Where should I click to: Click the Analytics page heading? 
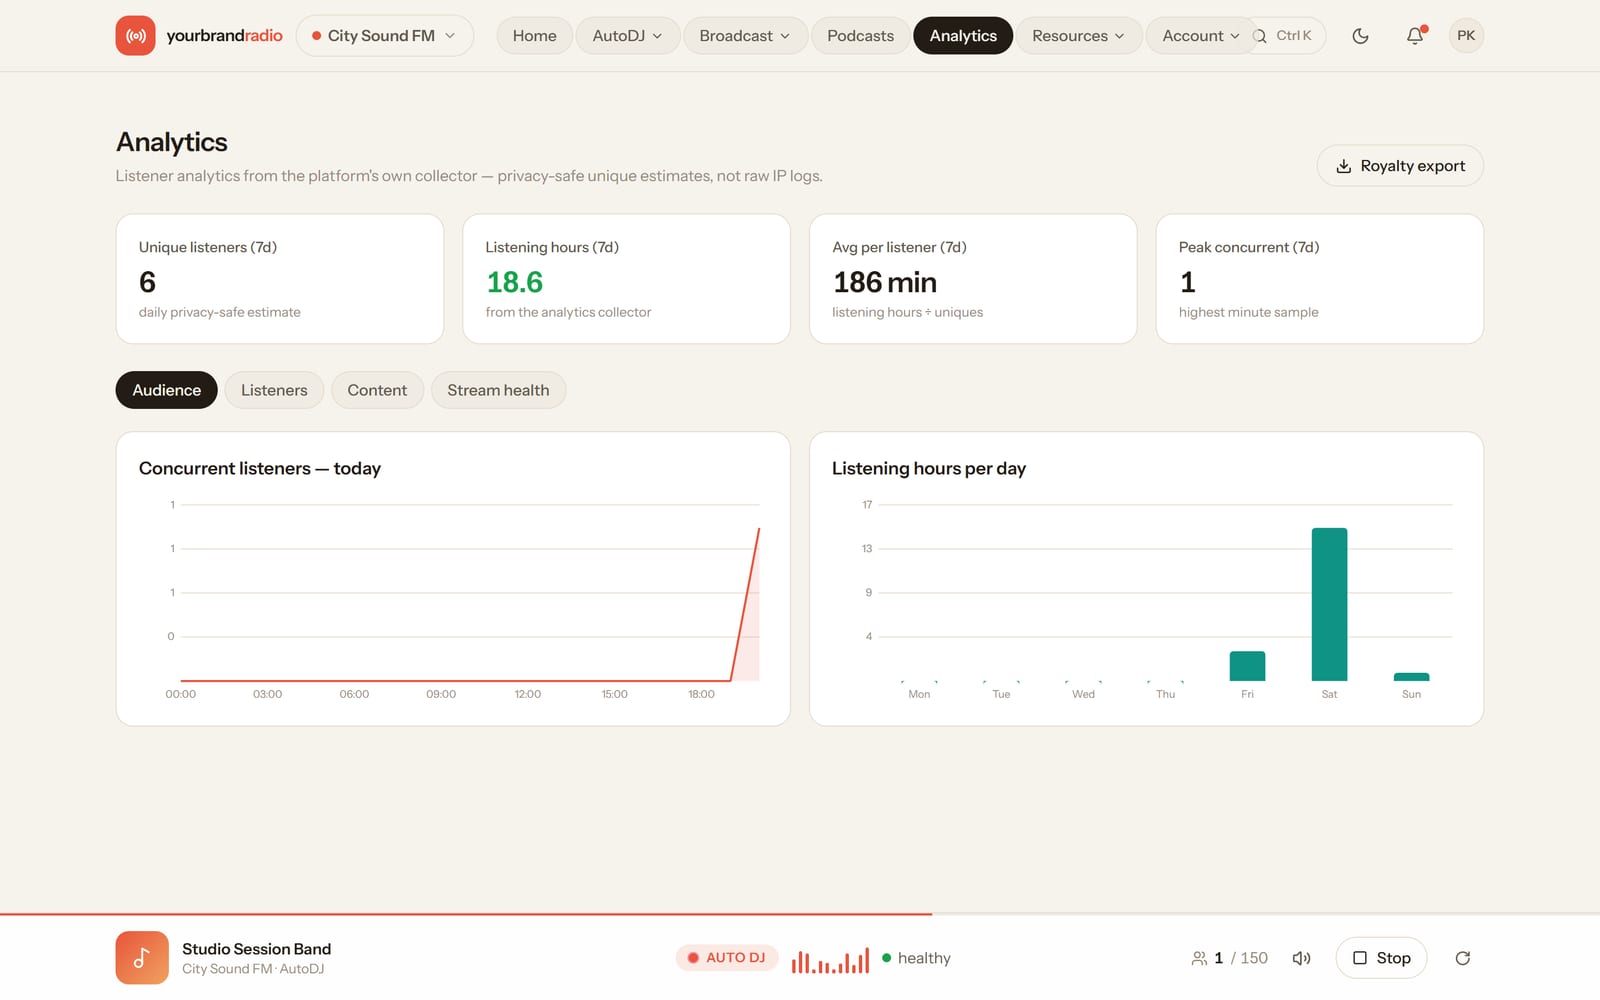[x=172, y=142]
